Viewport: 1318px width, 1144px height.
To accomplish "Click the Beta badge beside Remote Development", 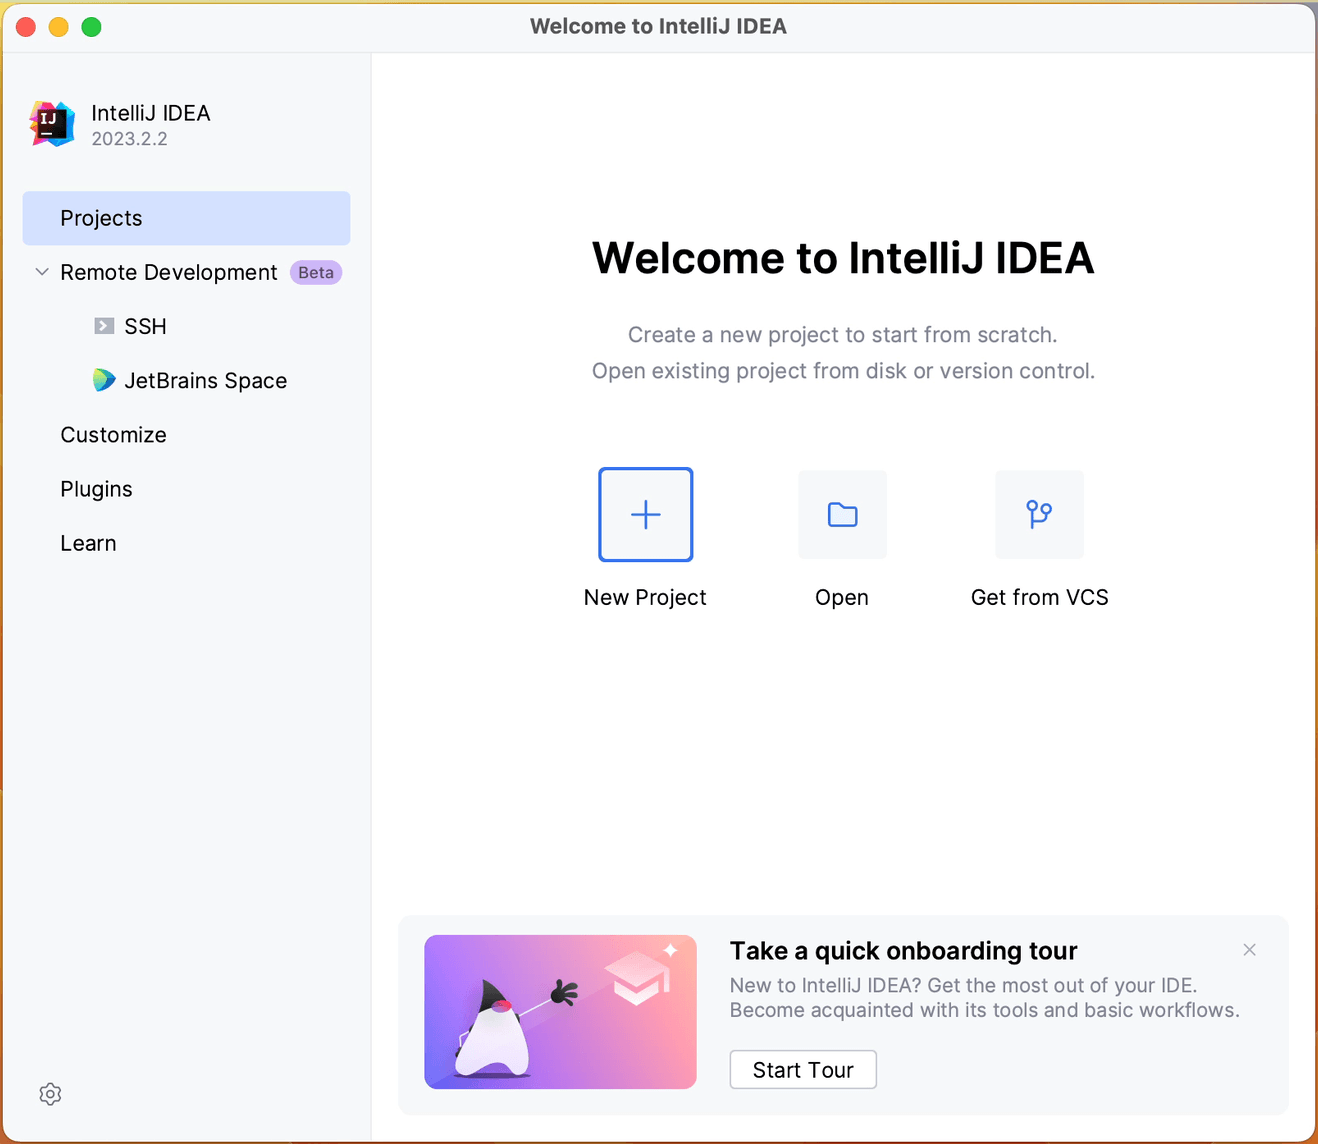I will (x=316, y=272).
